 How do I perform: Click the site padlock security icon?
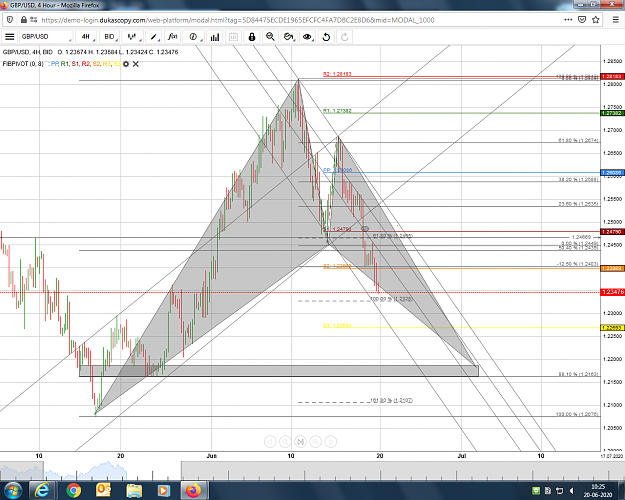coord(24,20)
